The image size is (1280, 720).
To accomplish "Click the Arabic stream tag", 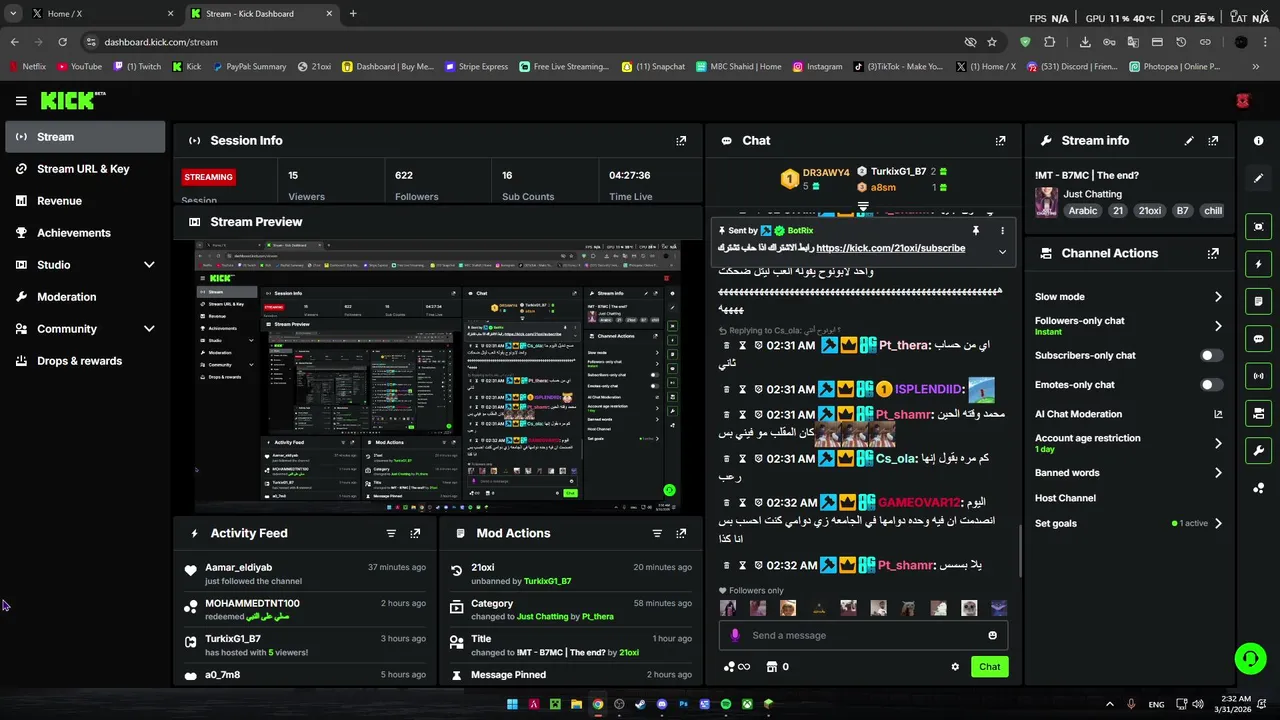I will coord(1082,211).
